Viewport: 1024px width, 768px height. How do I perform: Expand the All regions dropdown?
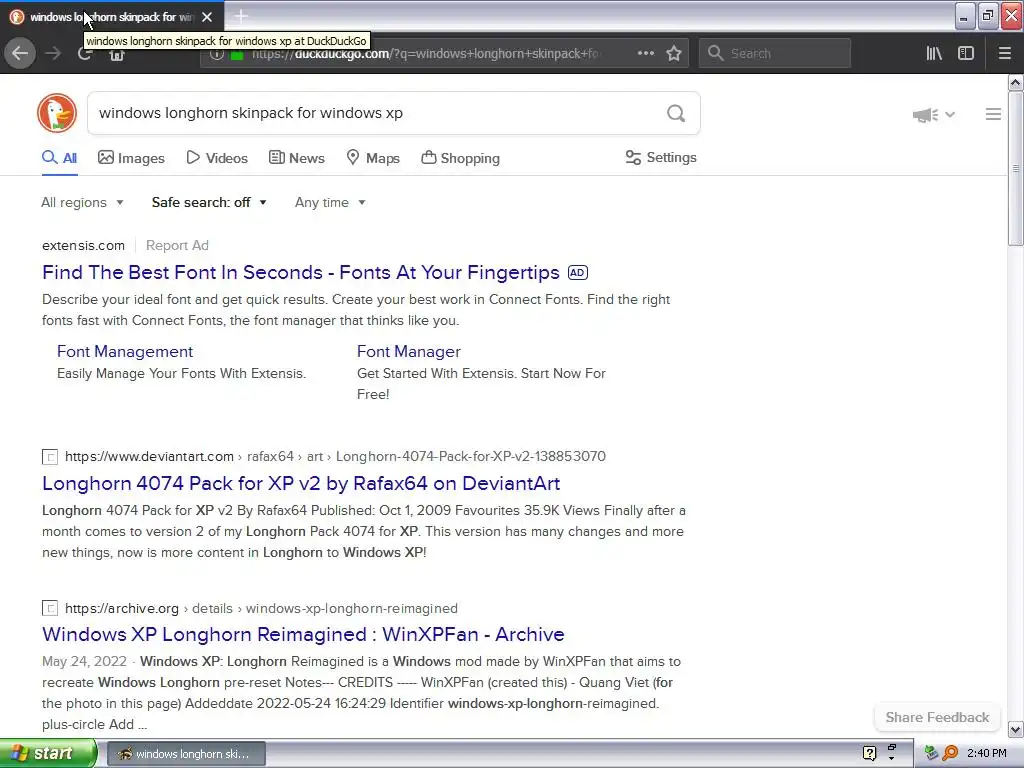click(x=82, y=202)
